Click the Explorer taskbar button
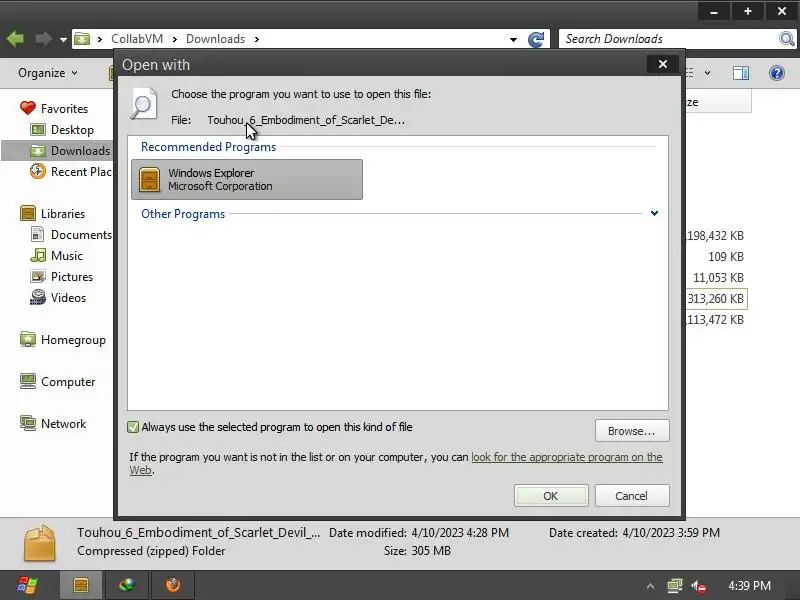This screenshot has height=600, width=800. pos(81,585)
